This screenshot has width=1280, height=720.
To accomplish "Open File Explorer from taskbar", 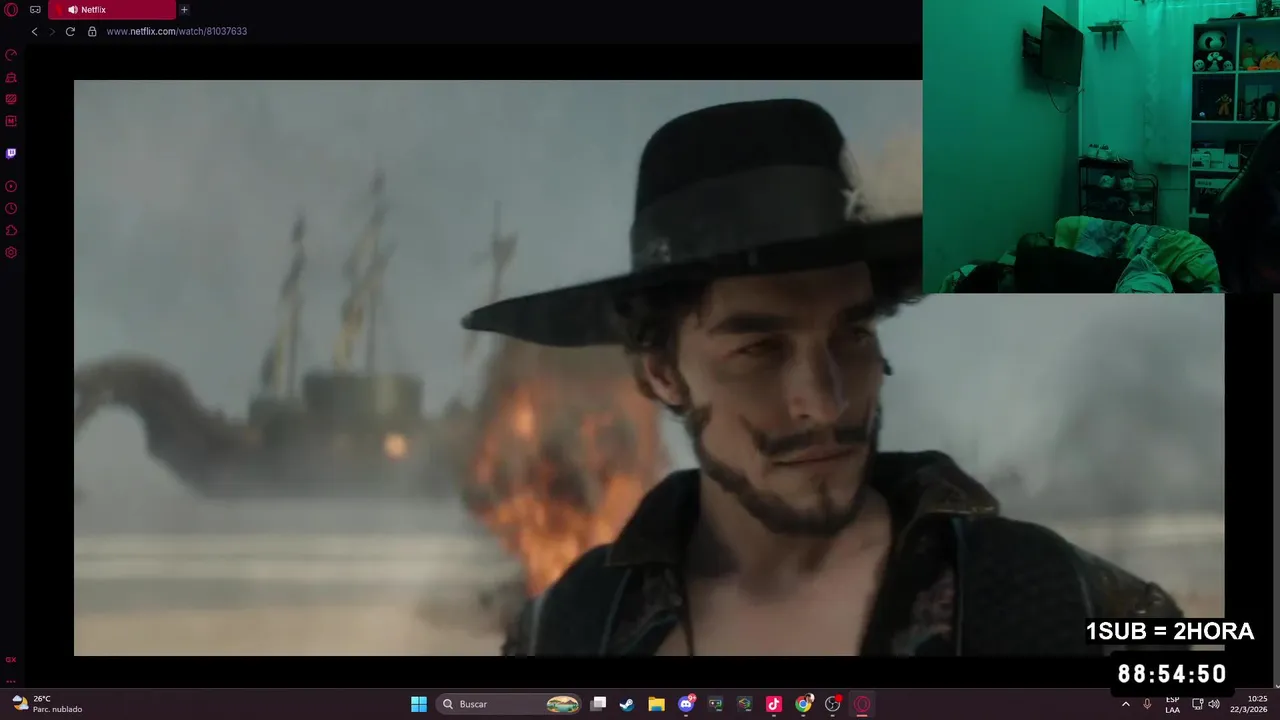I will coord(656,704).
